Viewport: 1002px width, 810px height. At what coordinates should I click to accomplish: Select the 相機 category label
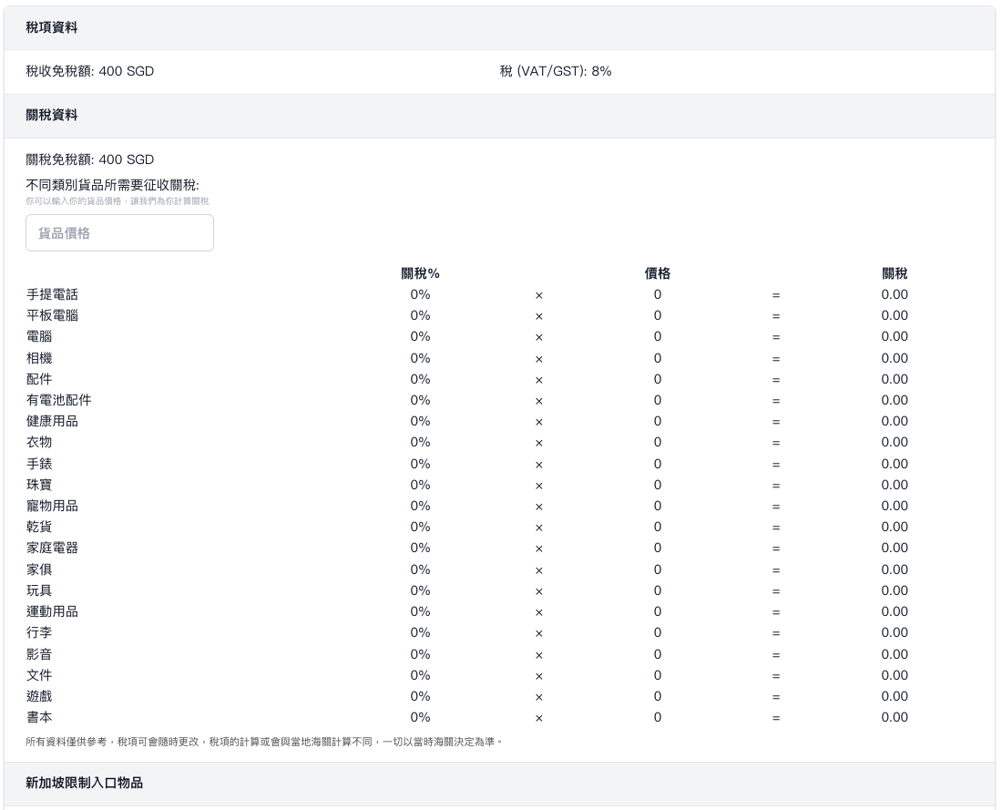coord(39,358)
